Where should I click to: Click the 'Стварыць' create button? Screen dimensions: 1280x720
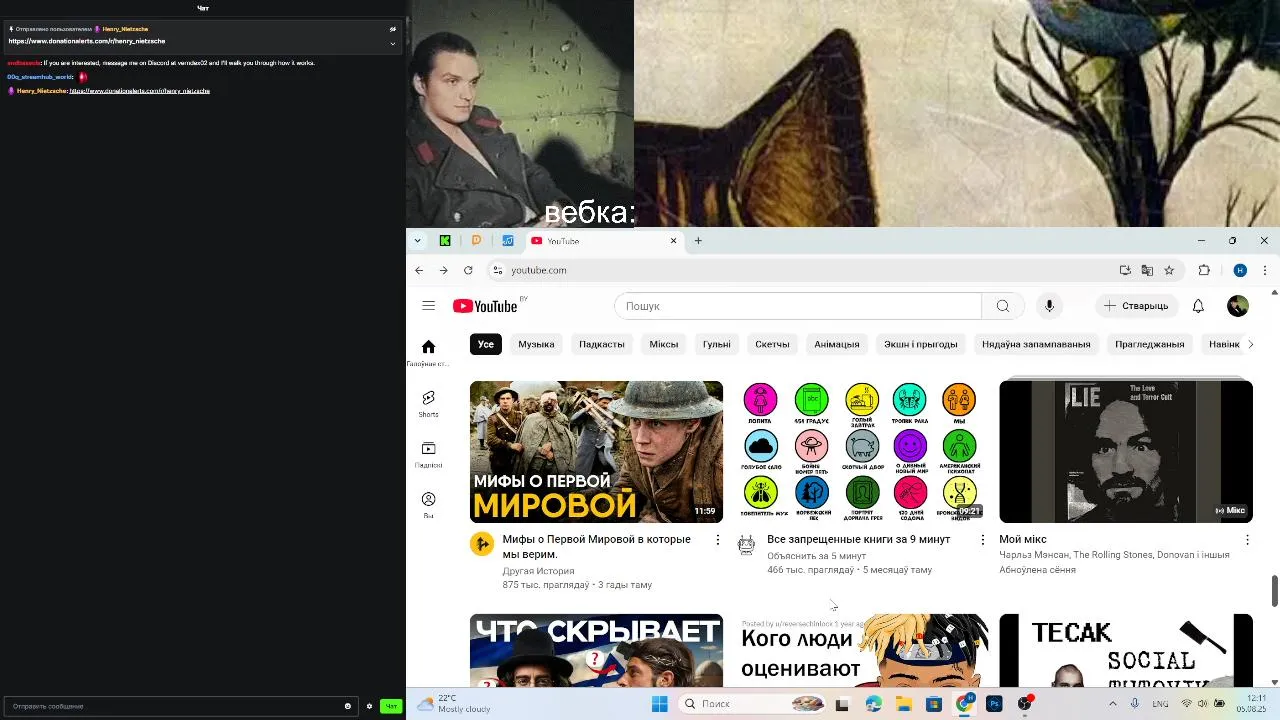click(1136, 306)
